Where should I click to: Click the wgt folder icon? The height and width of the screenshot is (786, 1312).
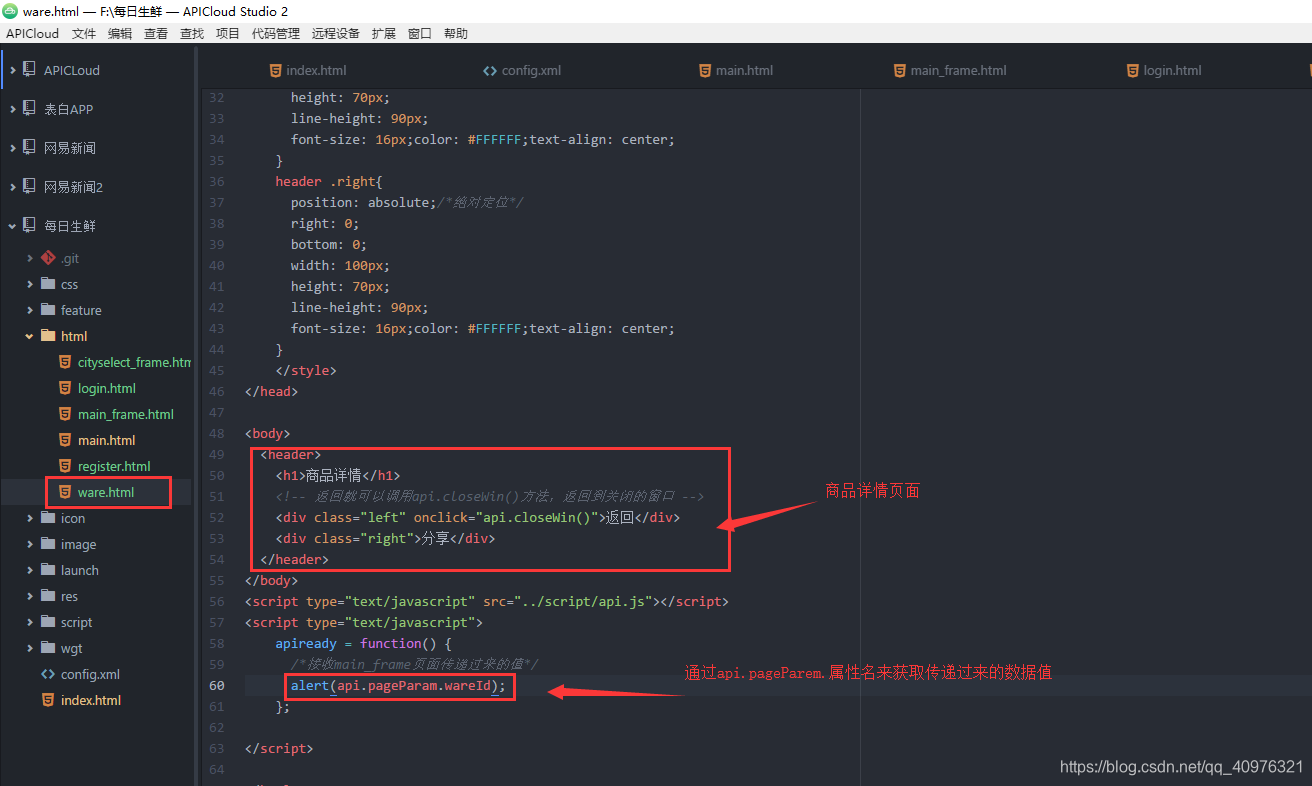pyautogui.click(x=47, y=648)
